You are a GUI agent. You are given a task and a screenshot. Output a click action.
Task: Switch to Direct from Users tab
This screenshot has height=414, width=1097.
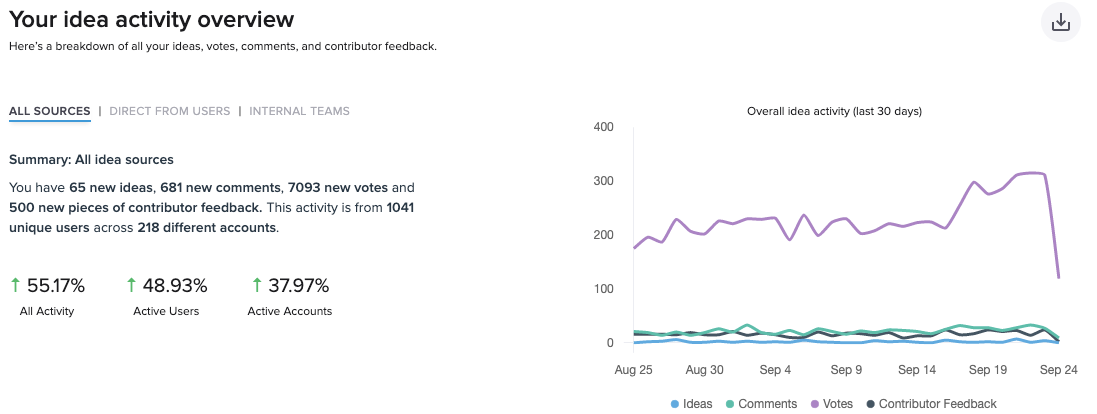(170, 111)
